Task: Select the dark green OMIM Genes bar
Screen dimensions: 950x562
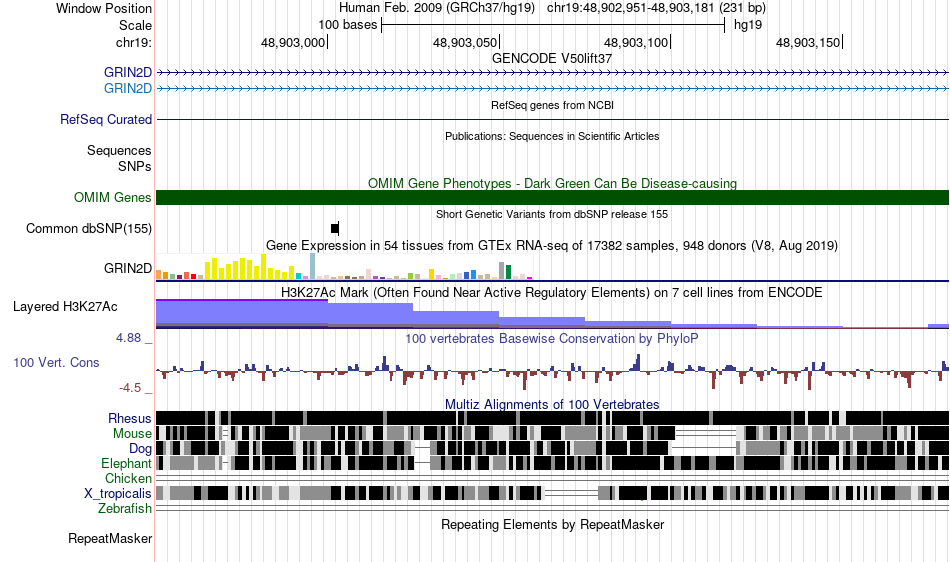Action: pyautogui.click(x=553, y=197)
